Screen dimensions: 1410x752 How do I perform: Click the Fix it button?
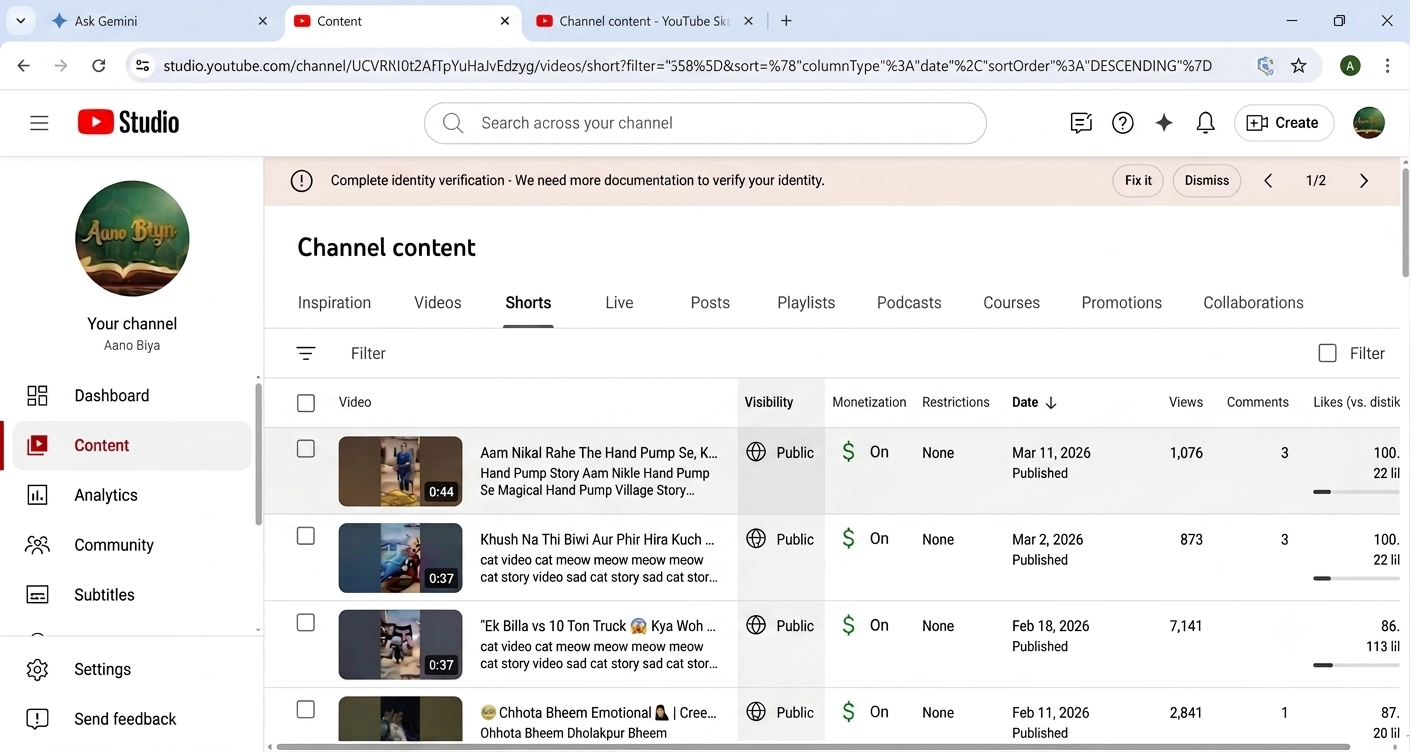(1138, 181)
